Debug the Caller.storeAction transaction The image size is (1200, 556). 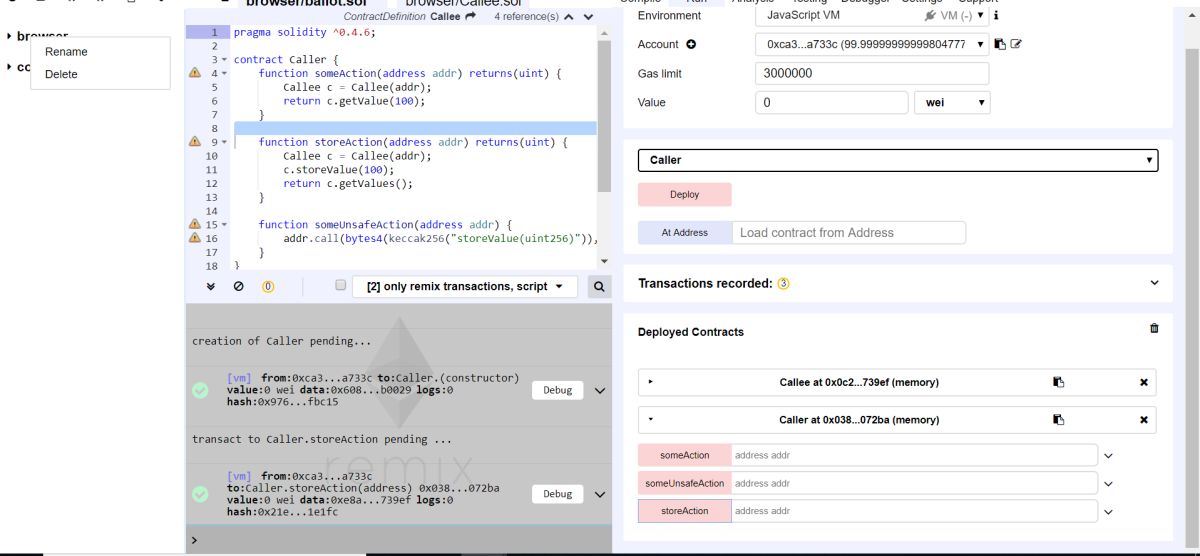point(557,494)
